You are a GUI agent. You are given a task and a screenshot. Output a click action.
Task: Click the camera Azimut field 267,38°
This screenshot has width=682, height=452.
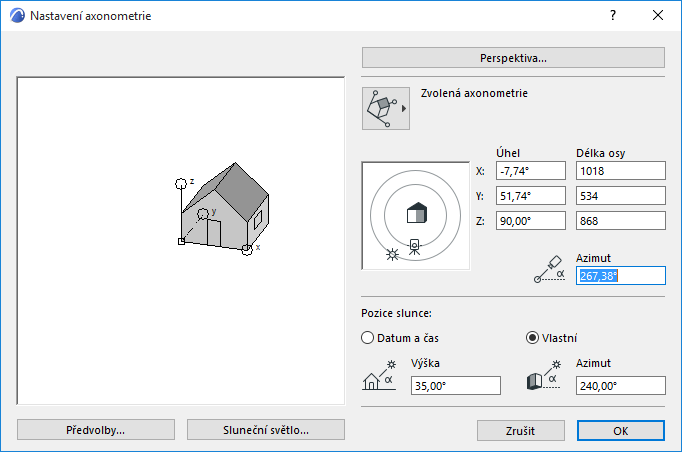[x=621, y=276]
